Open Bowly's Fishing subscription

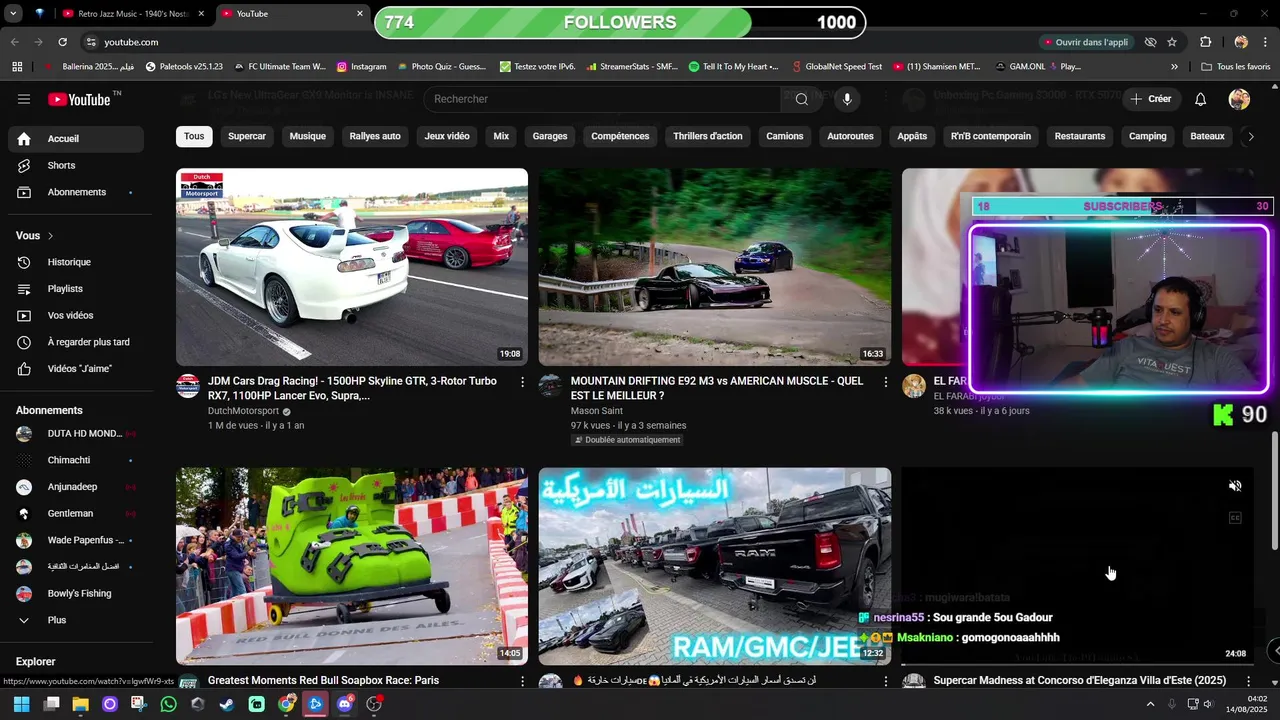coord(76,594)
